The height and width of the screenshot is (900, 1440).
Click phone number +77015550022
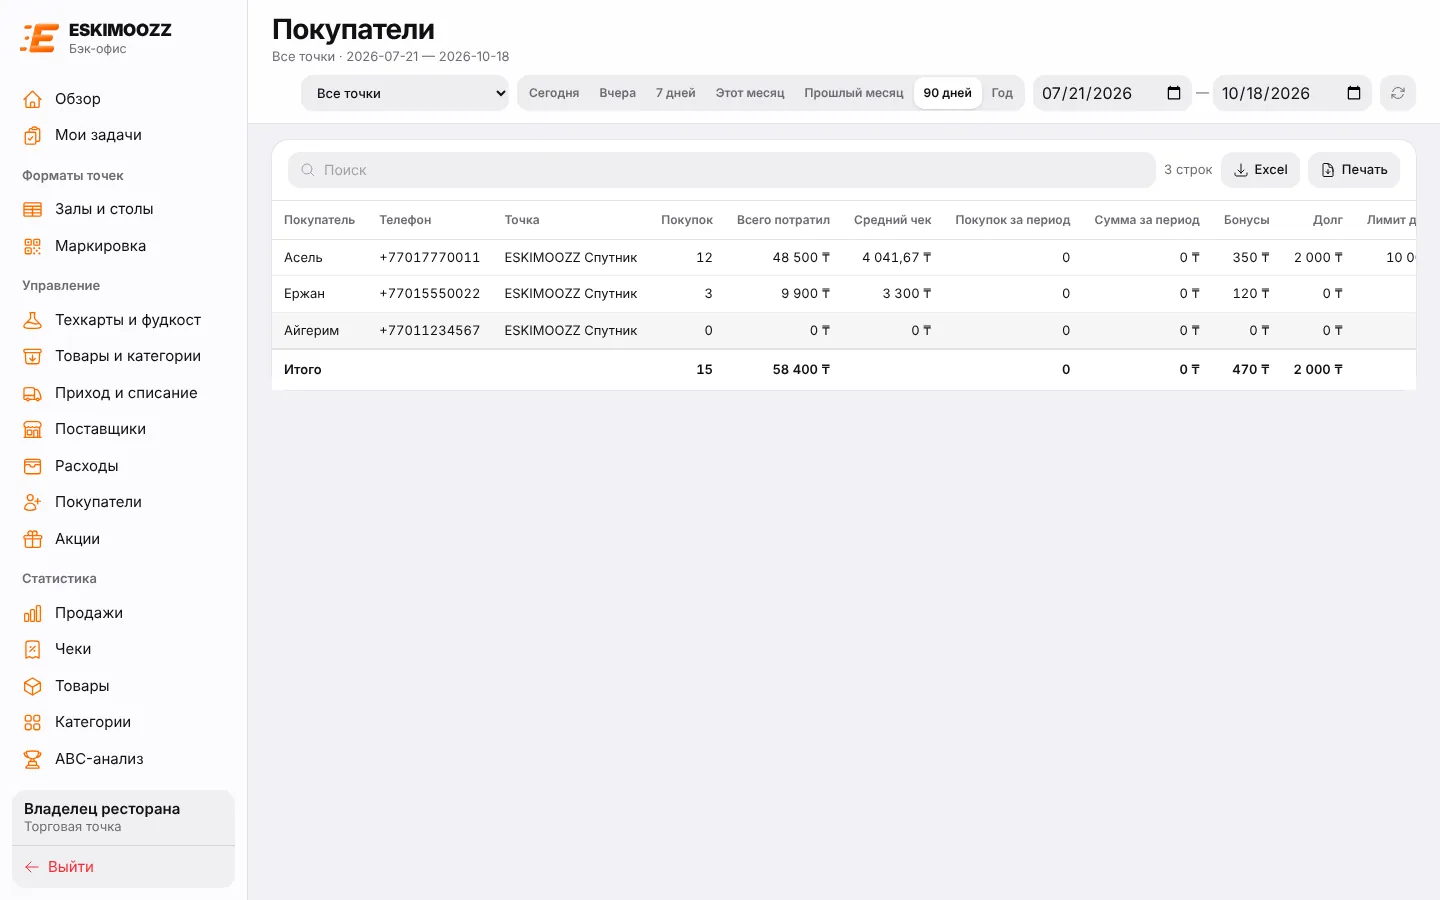click(x=430, y=294)
